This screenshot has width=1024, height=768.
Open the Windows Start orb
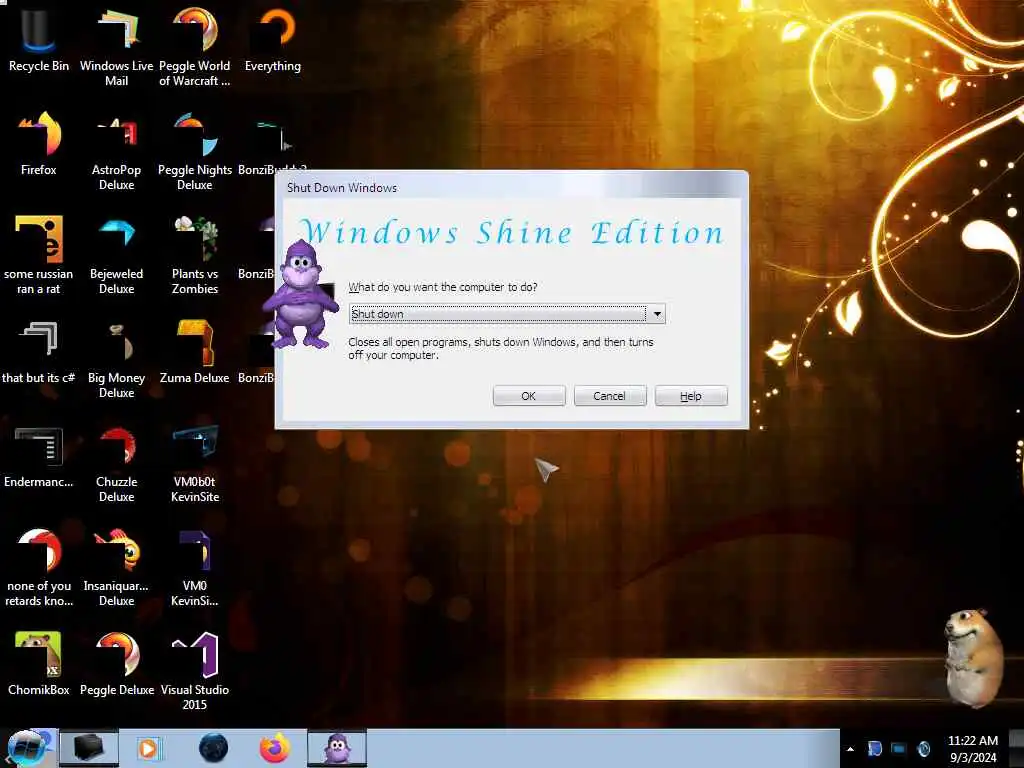pyautogui.click(x=27, y=748)
